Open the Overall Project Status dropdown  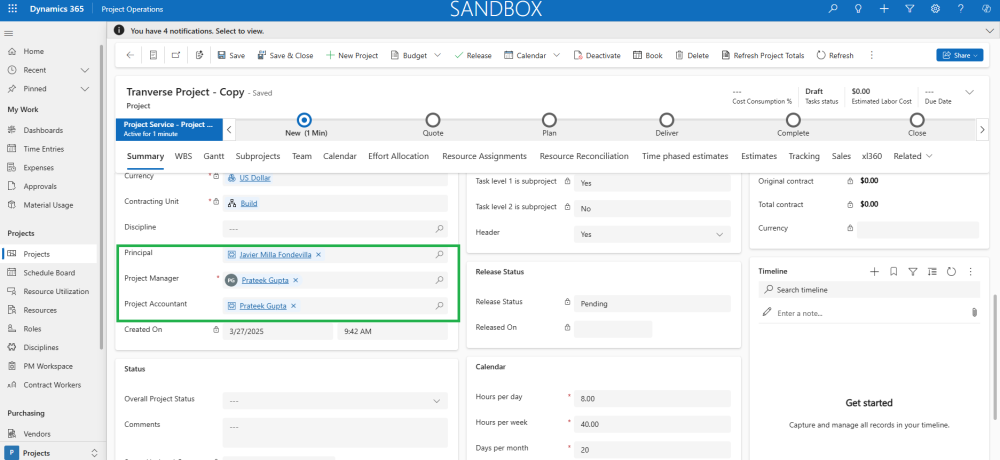click(x=335, y=401)
